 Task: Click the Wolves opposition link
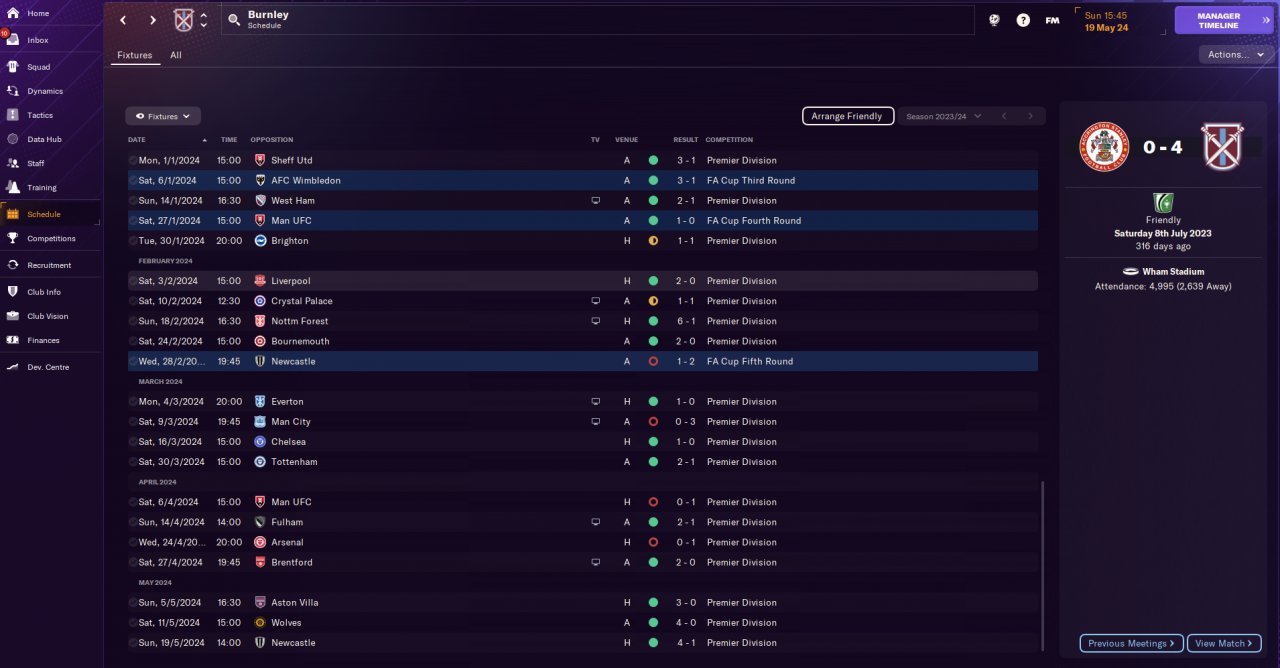tap(286, 623)
